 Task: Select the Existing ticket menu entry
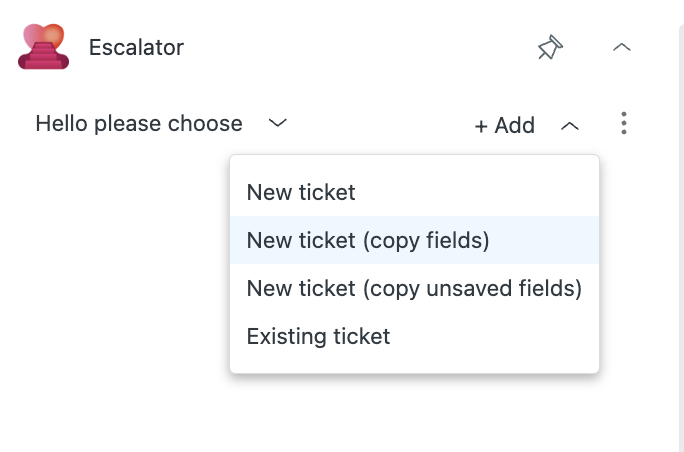pos(414,336)
